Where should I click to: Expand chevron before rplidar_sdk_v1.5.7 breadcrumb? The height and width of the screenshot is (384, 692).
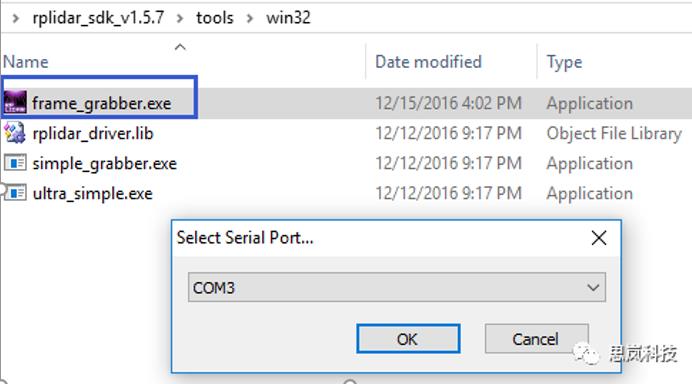(15, 18)
